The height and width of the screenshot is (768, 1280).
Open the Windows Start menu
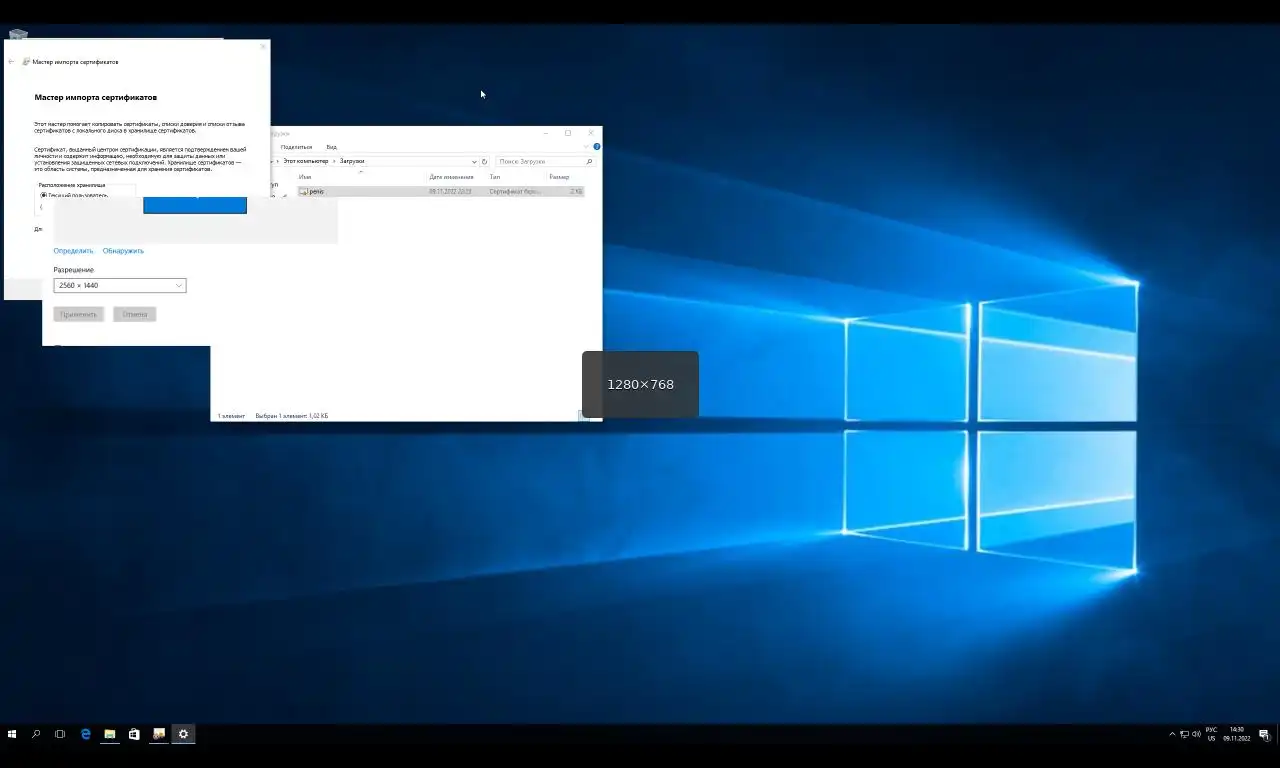pyautogui.click(x=12, y=734)
